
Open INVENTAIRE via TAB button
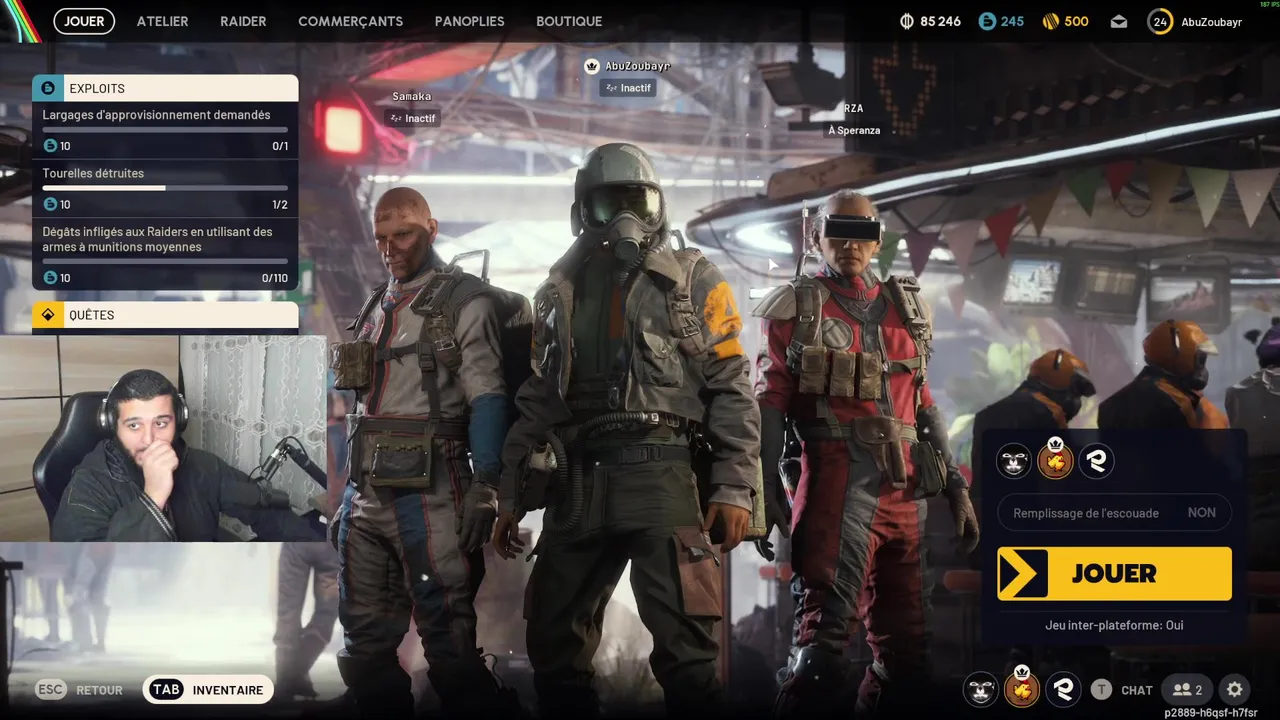click(x=208, y=690)
